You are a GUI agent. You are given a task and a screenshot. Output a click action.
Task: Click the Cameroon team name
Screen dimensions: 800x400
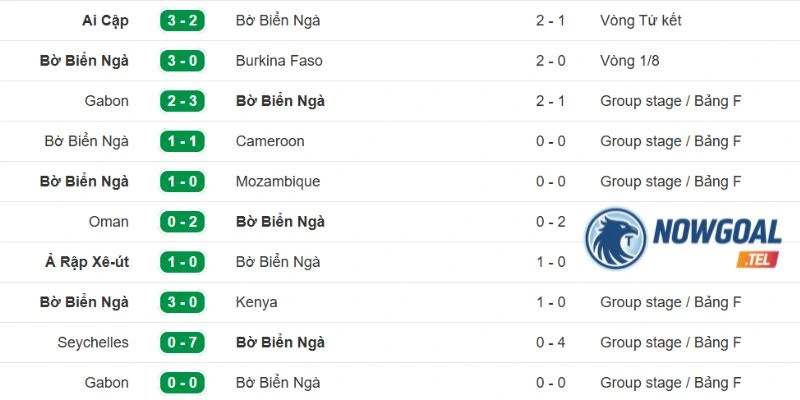[270, 141]
